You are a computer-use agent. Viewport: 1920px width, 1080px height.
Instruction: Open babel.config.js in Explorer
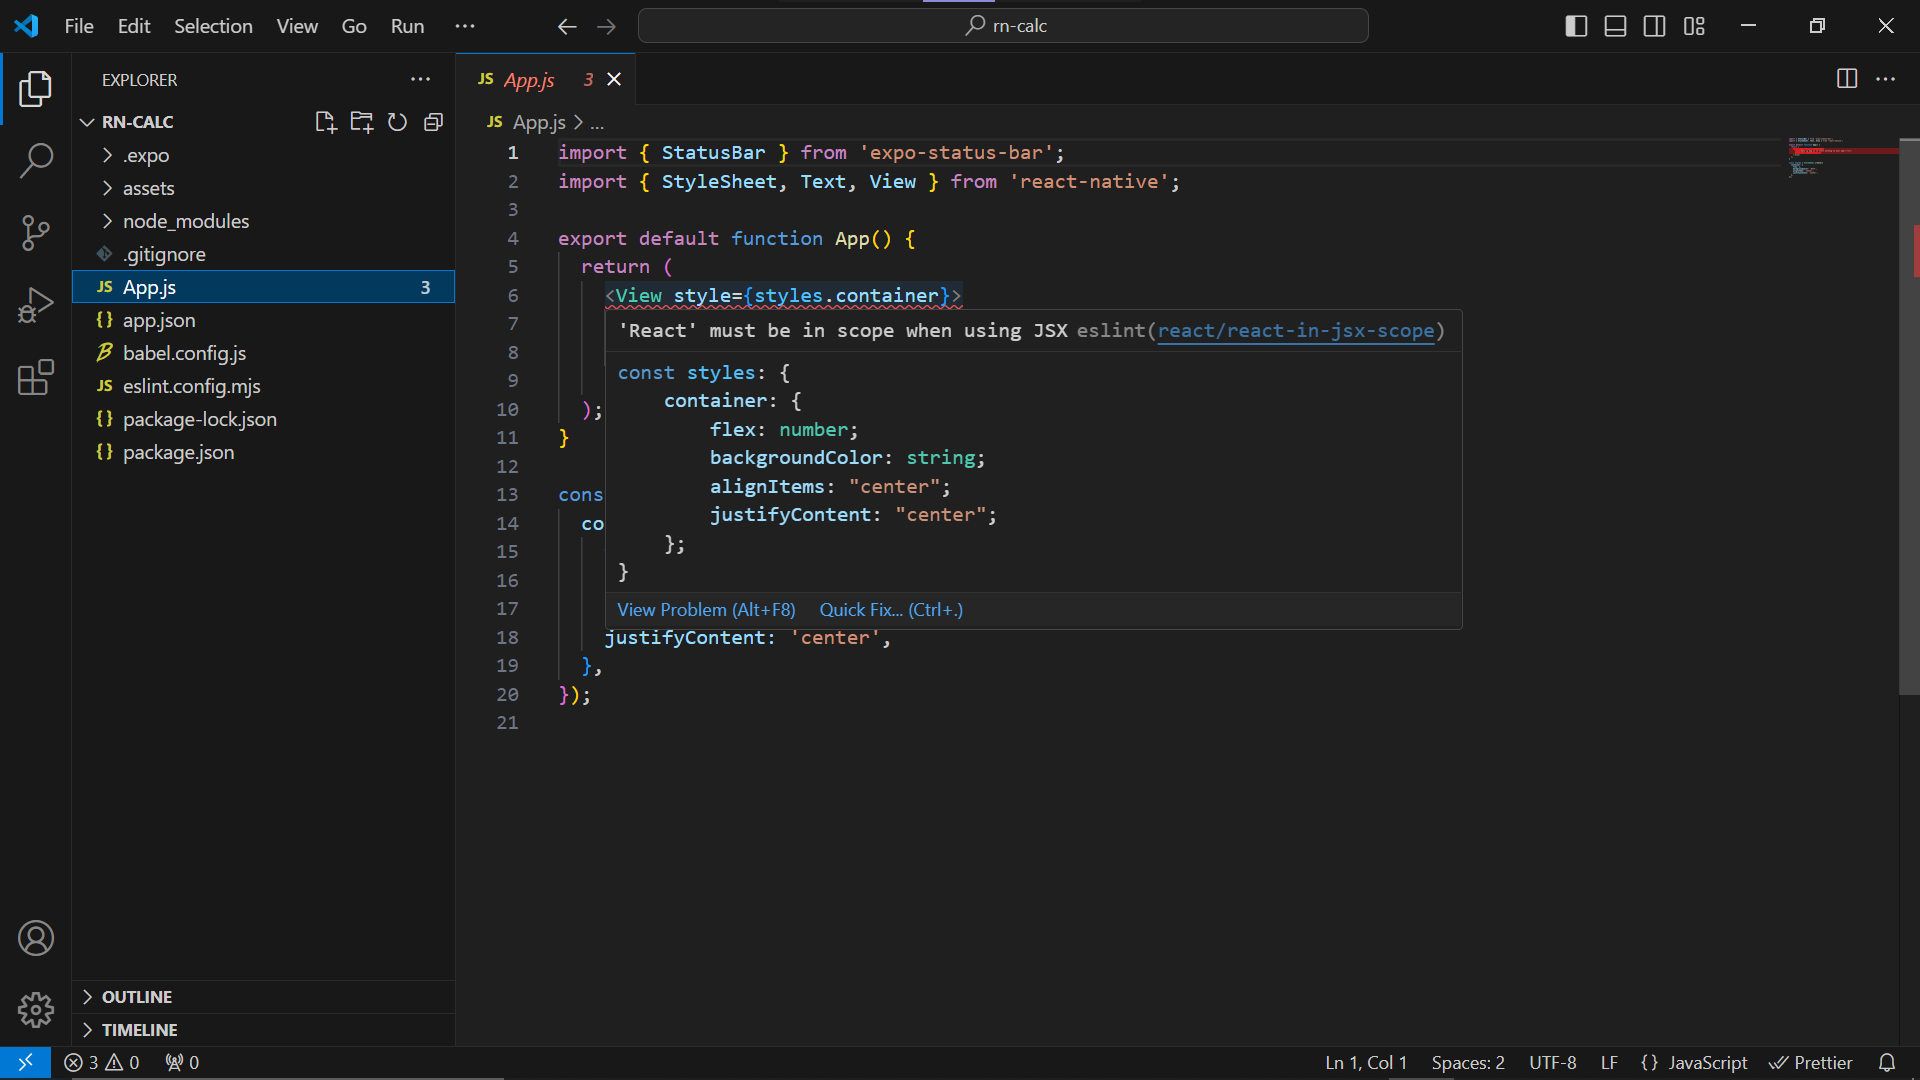point(263,353)
